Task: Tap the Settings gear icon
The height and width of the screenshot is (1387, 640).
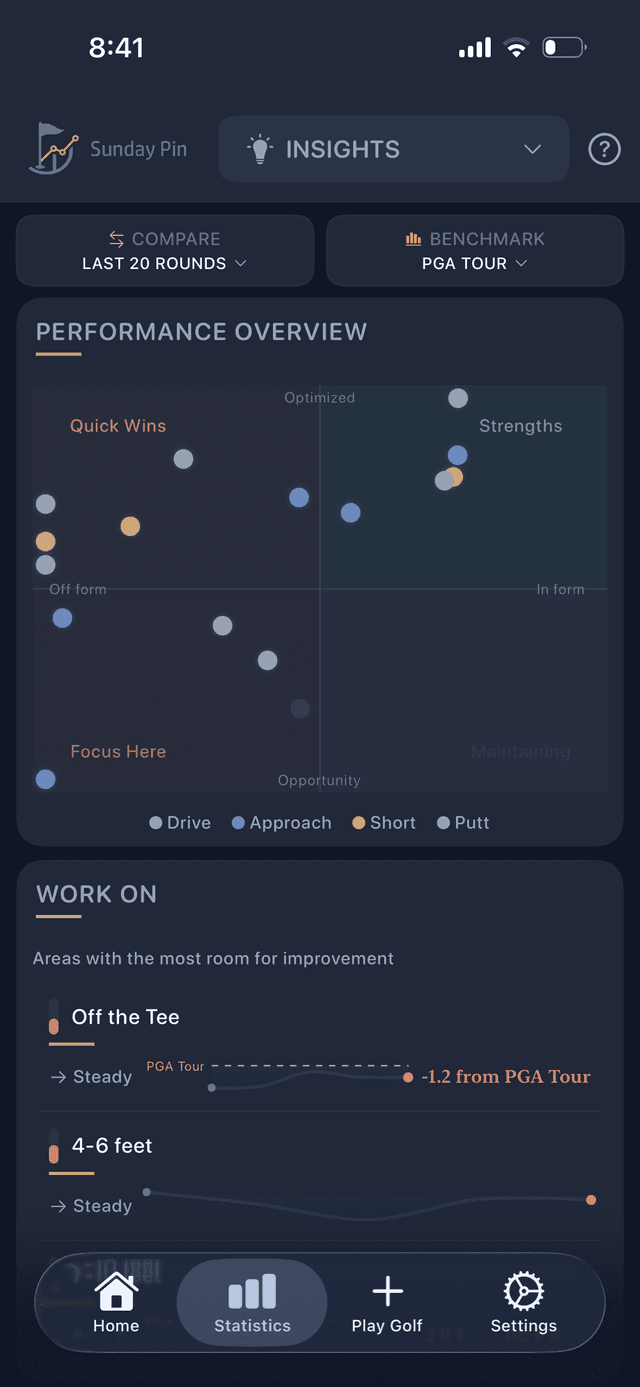Action: pos(523,1292)
